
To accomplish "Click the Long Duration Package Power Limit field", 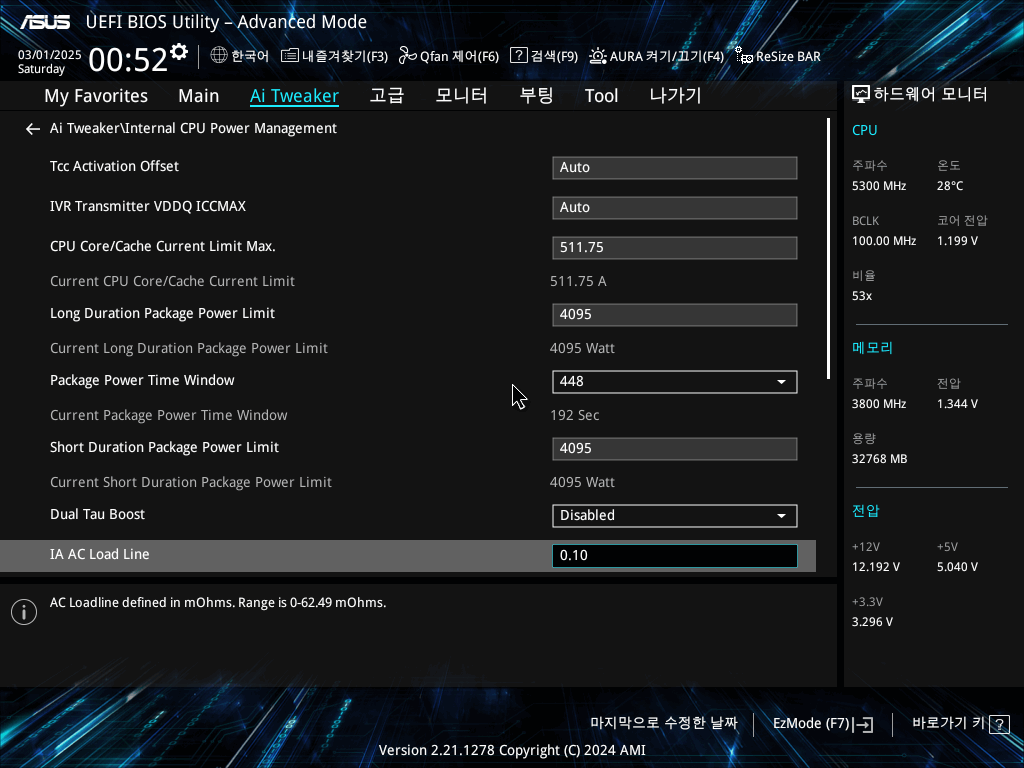I will (675, 315).
